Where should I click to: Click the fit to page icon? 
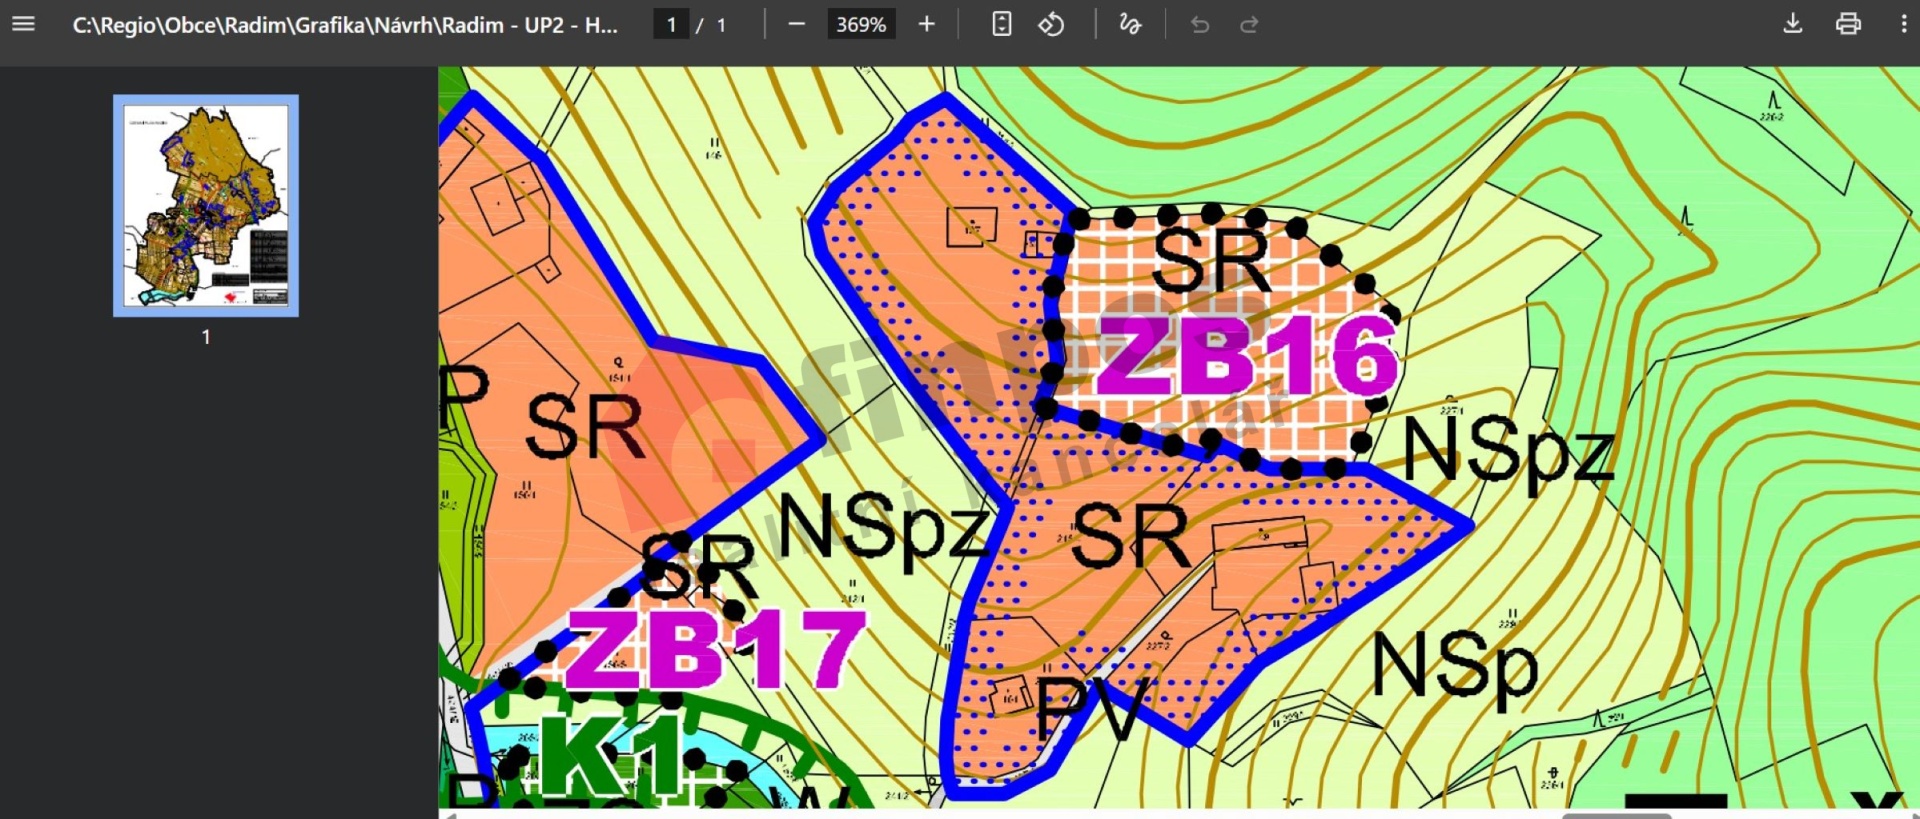1001,24
